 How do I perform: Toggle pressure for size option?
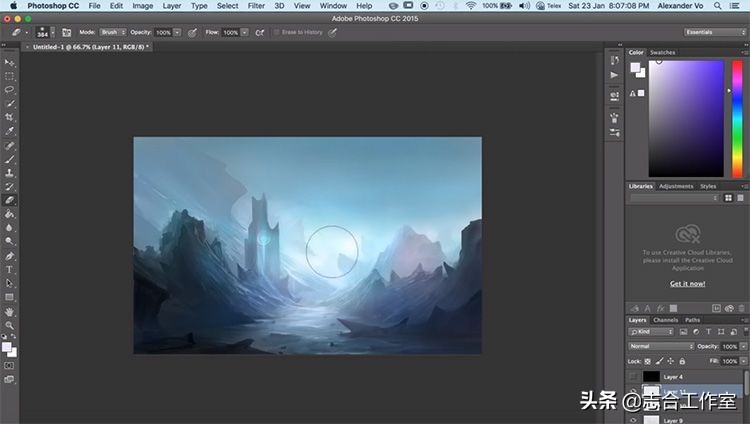(332, 33)
